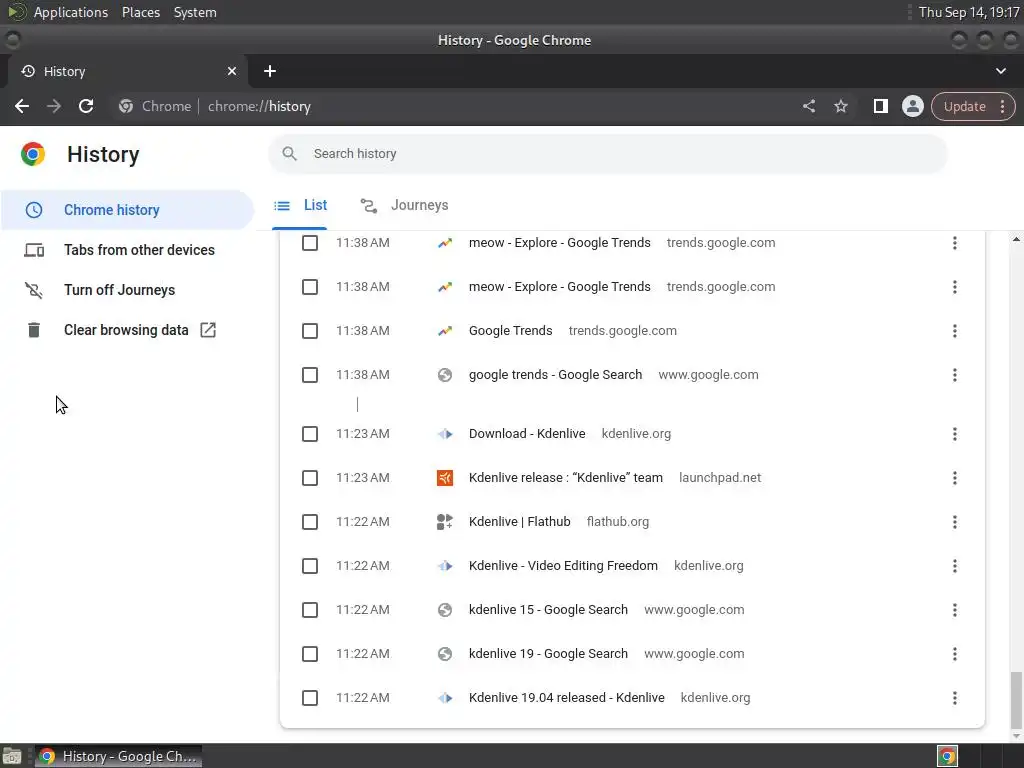The height and width of the screenshot is (768, 1024).
Task: Click the forward navigation arrow
Action: coord(54,106)
